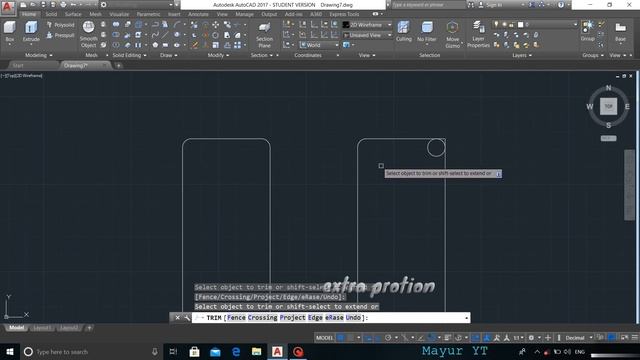Image resolution: width=640 pixels, height=360 pixels.
Task: Open File Explorer from taskbar
Action: [256, 351]
